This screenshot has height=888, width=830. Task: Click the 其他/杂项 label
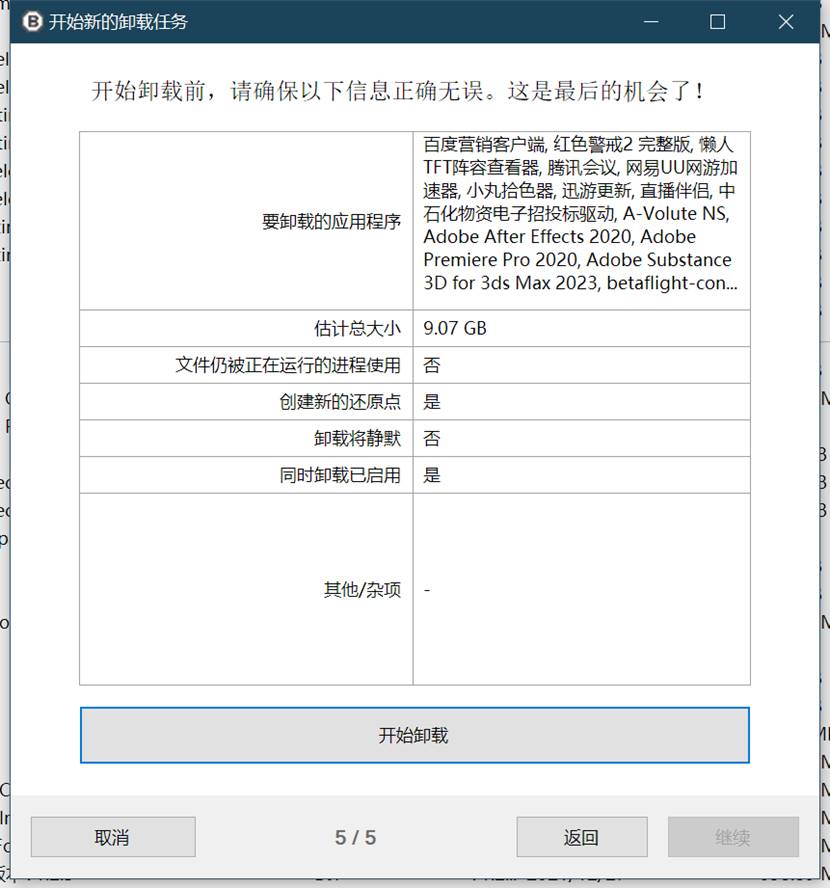(362, 590)
